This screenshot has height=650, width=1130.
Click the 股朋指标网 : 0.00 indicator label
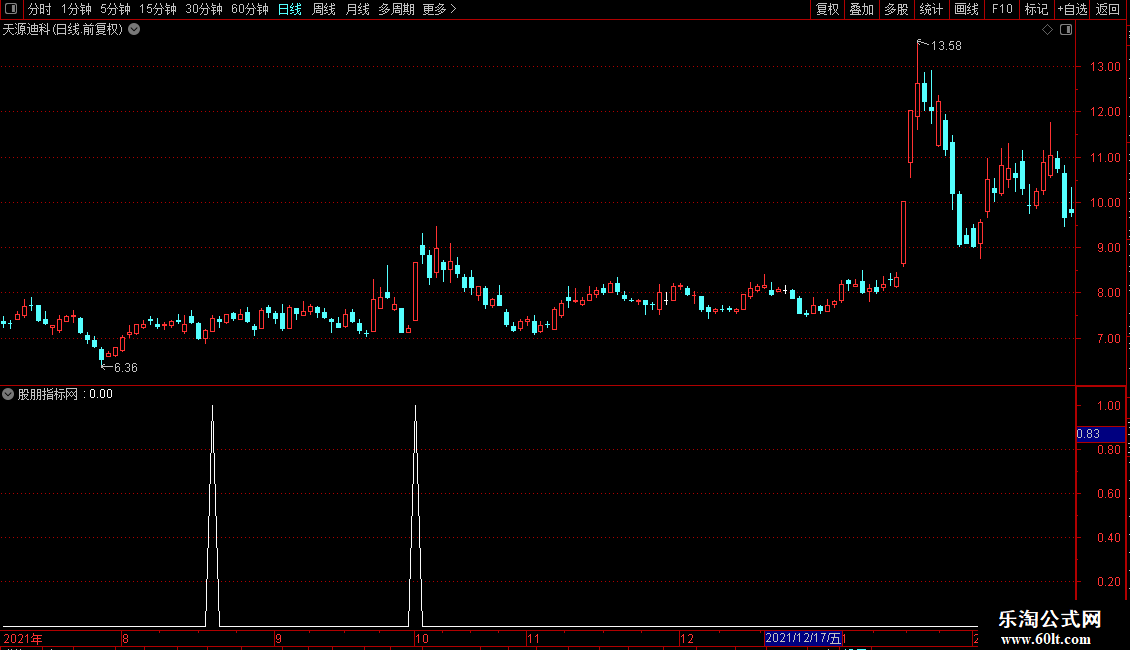pos(65,394)
